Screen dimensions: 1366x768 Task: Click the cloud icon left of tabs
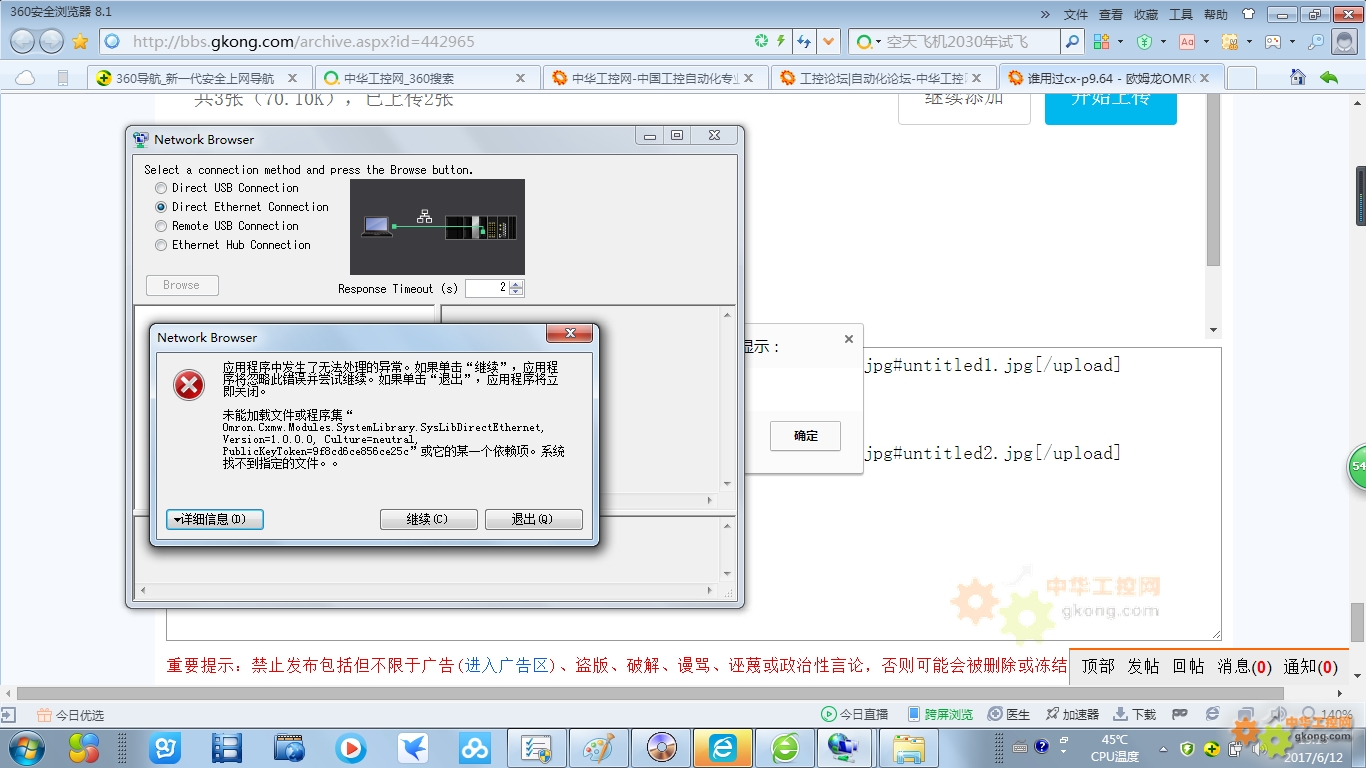[x=25, y=78]
